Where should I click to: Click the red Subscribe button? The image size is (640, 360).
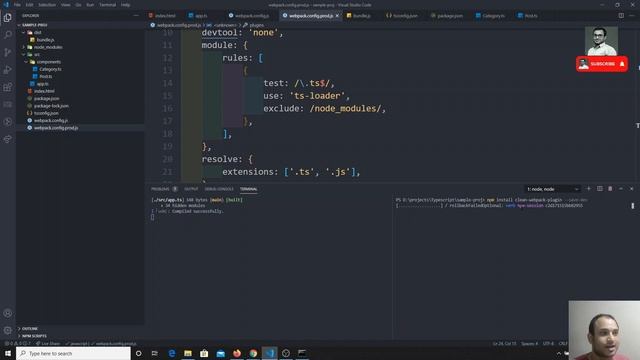coord(602,64)
